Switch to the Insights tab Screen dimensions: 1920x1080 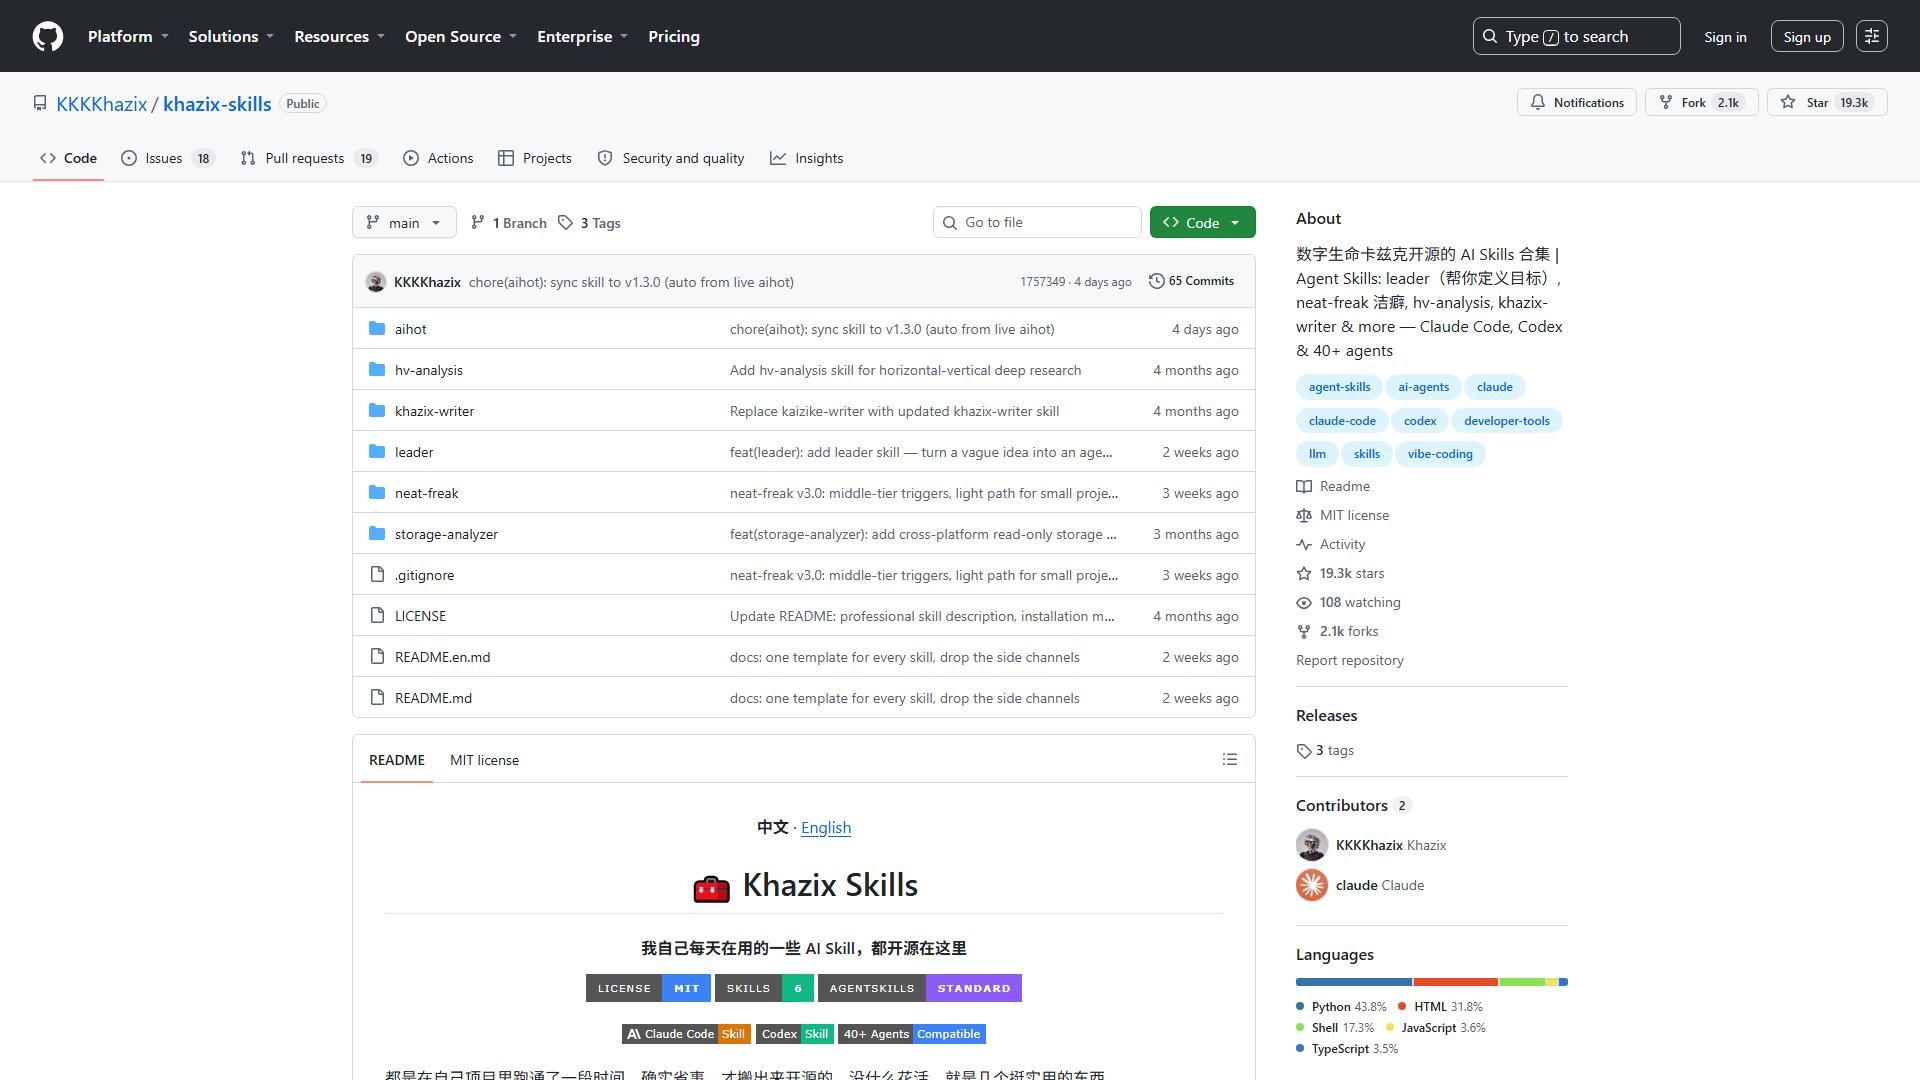pos(807,158)
